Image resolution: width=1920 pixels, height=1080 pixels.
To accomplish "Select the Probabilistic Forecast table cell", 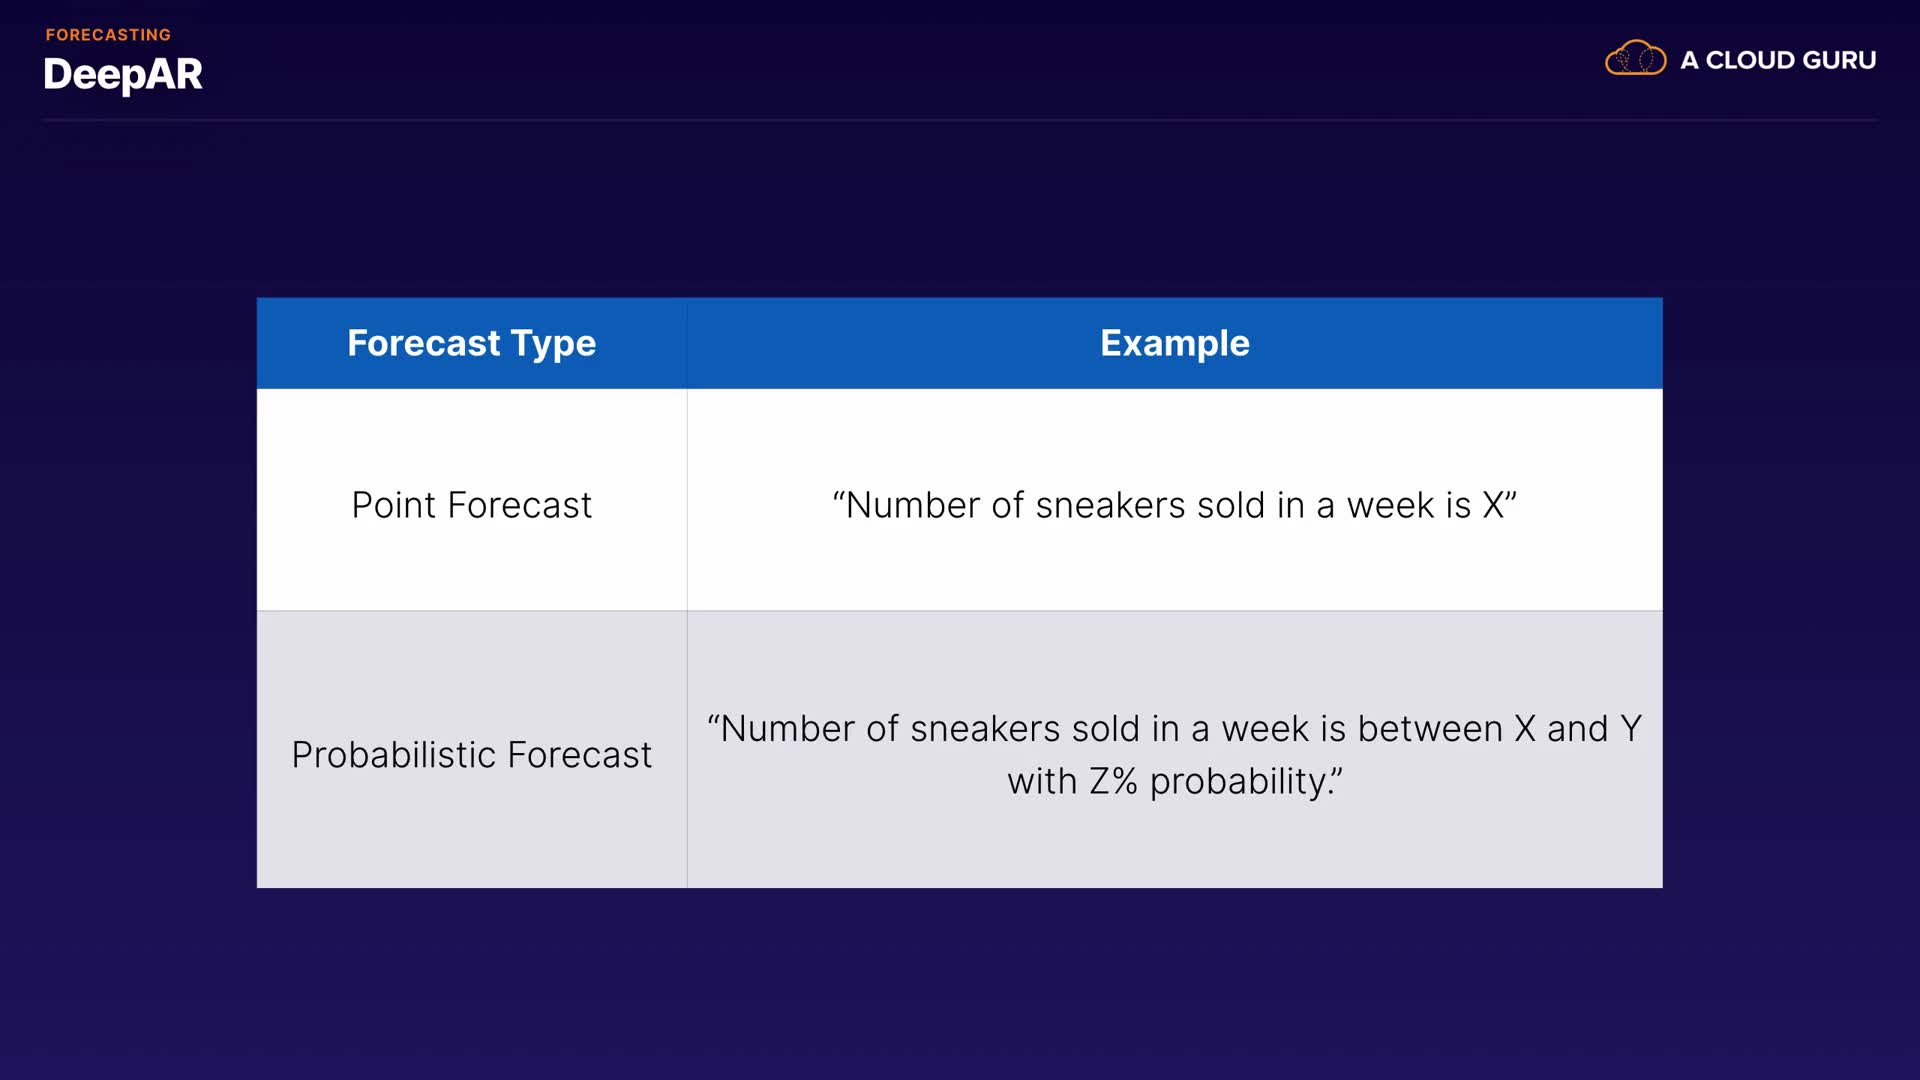I will (471, 755).
